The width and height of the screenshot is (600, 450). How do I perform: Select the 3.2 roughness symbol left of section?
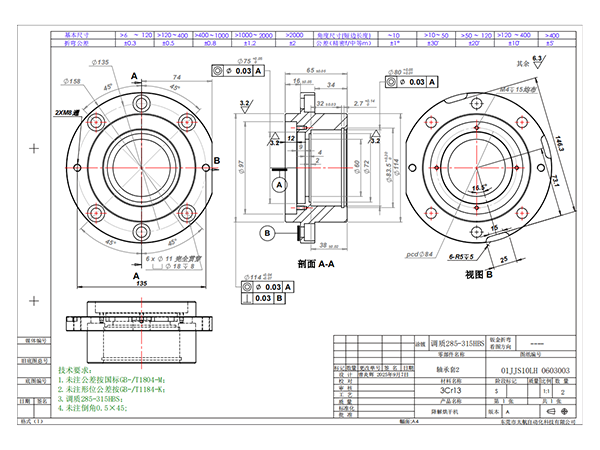(244, 103)
